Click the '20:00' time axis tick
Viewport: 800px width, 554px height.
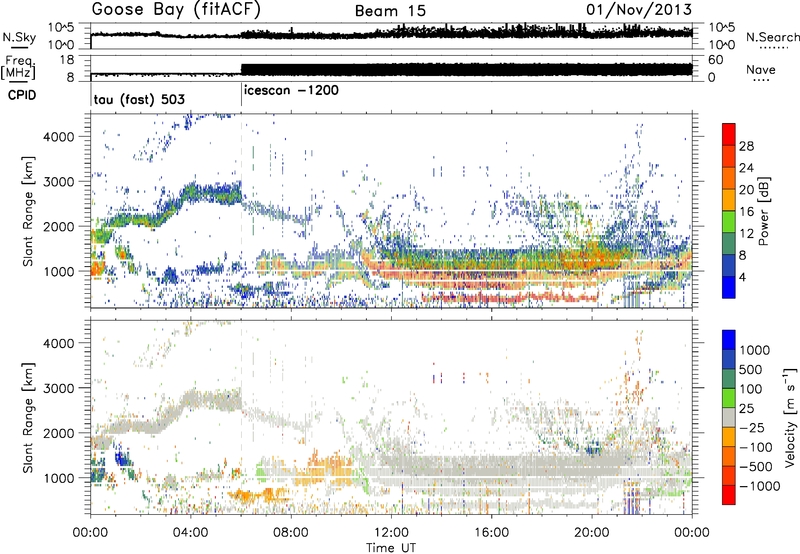591,533
